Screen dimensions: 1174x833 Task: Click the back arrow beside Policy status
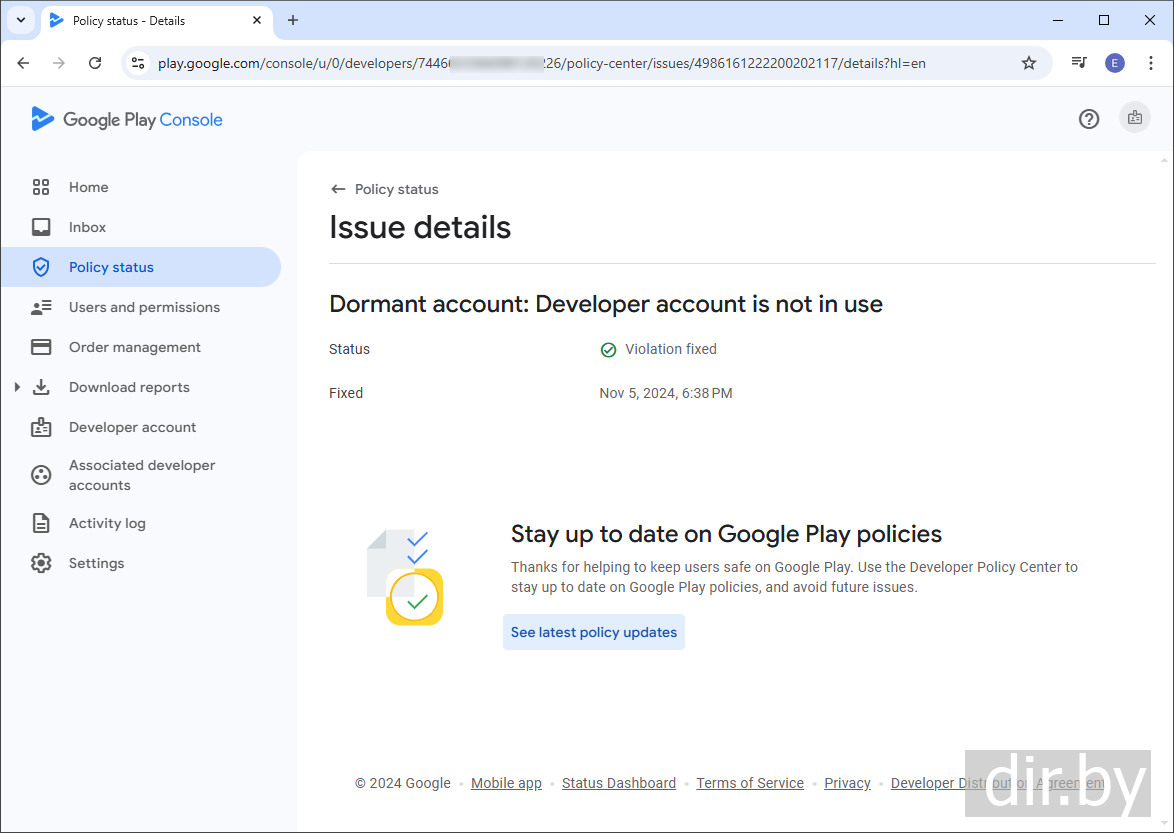338,189
